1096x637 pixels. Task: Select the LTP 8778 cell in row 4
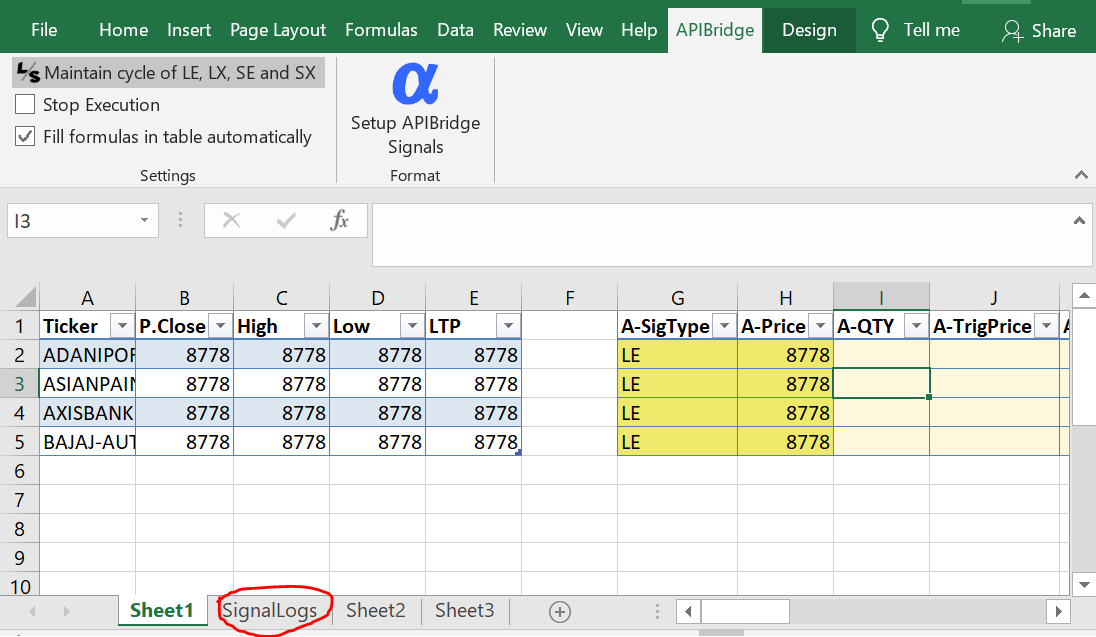[474, 413]
